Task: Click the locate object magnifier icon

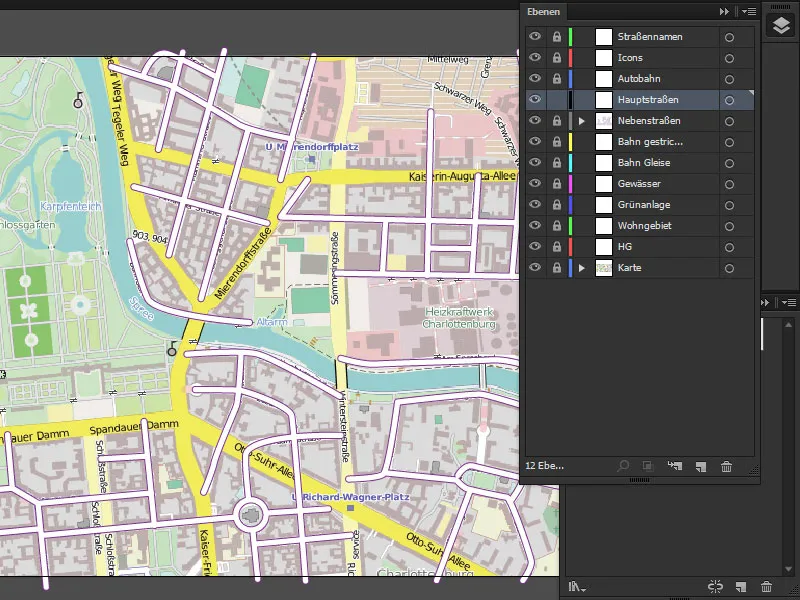Action: (x=622, y=466)
